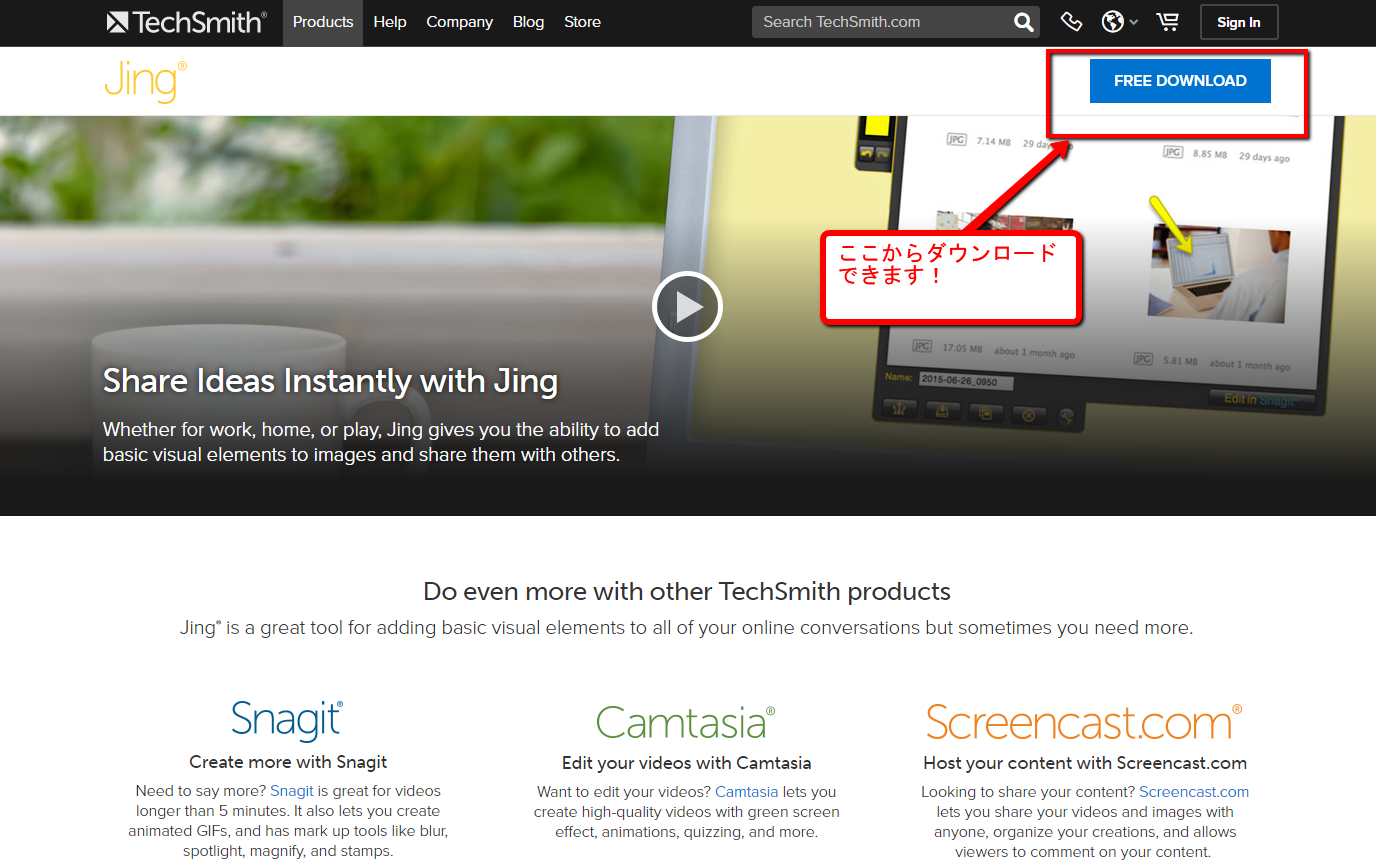Follow the Snagit link in description
Screen dimensions: 1376x862
coord(292,791)
